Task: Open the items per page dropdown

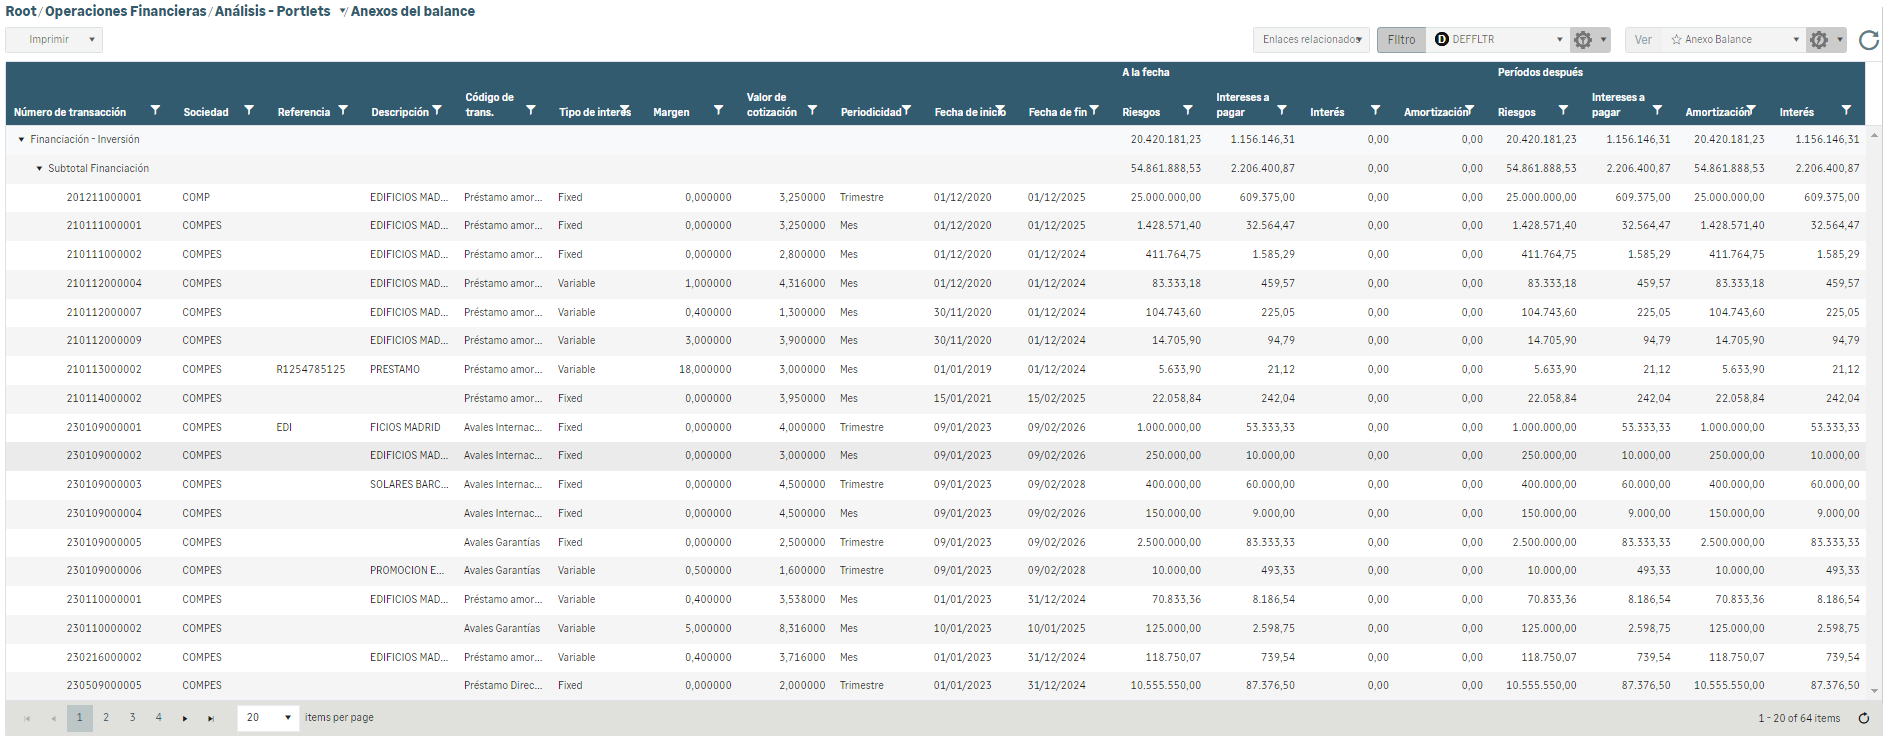Action: click(268, 718)
